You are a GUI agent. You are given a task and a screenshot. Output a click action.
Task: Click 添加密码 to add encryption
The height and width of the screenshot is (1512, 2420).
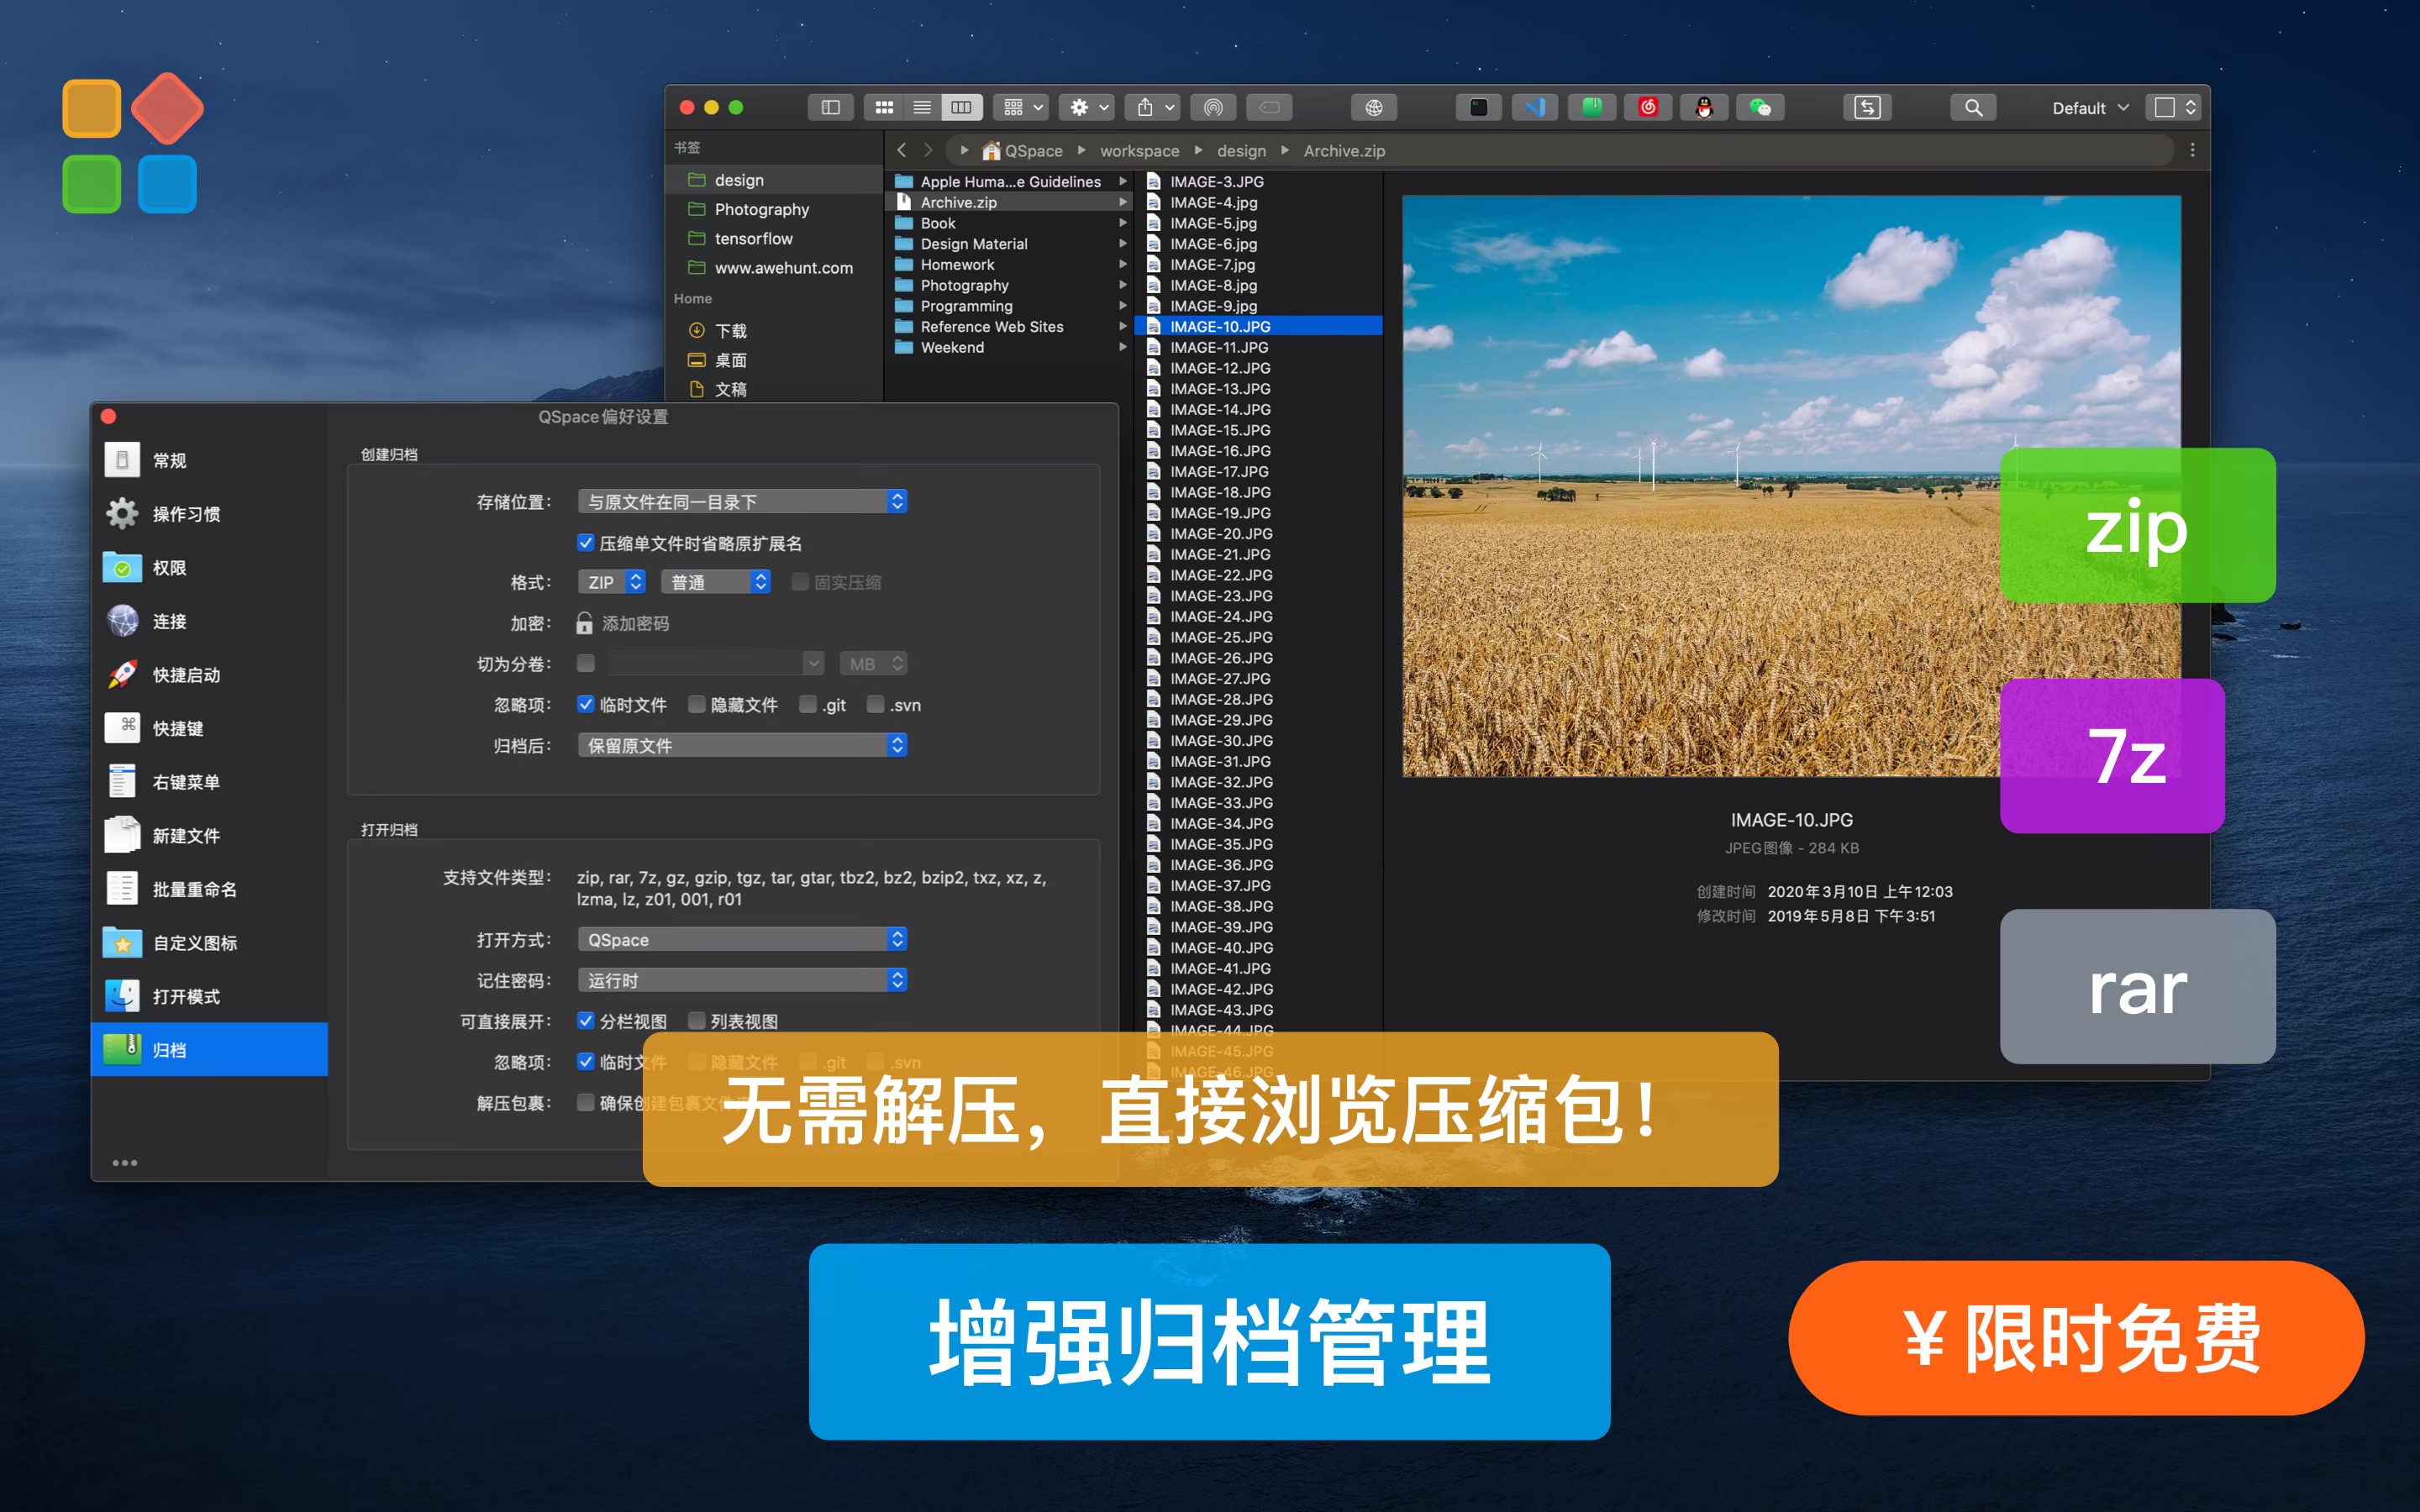634,623
